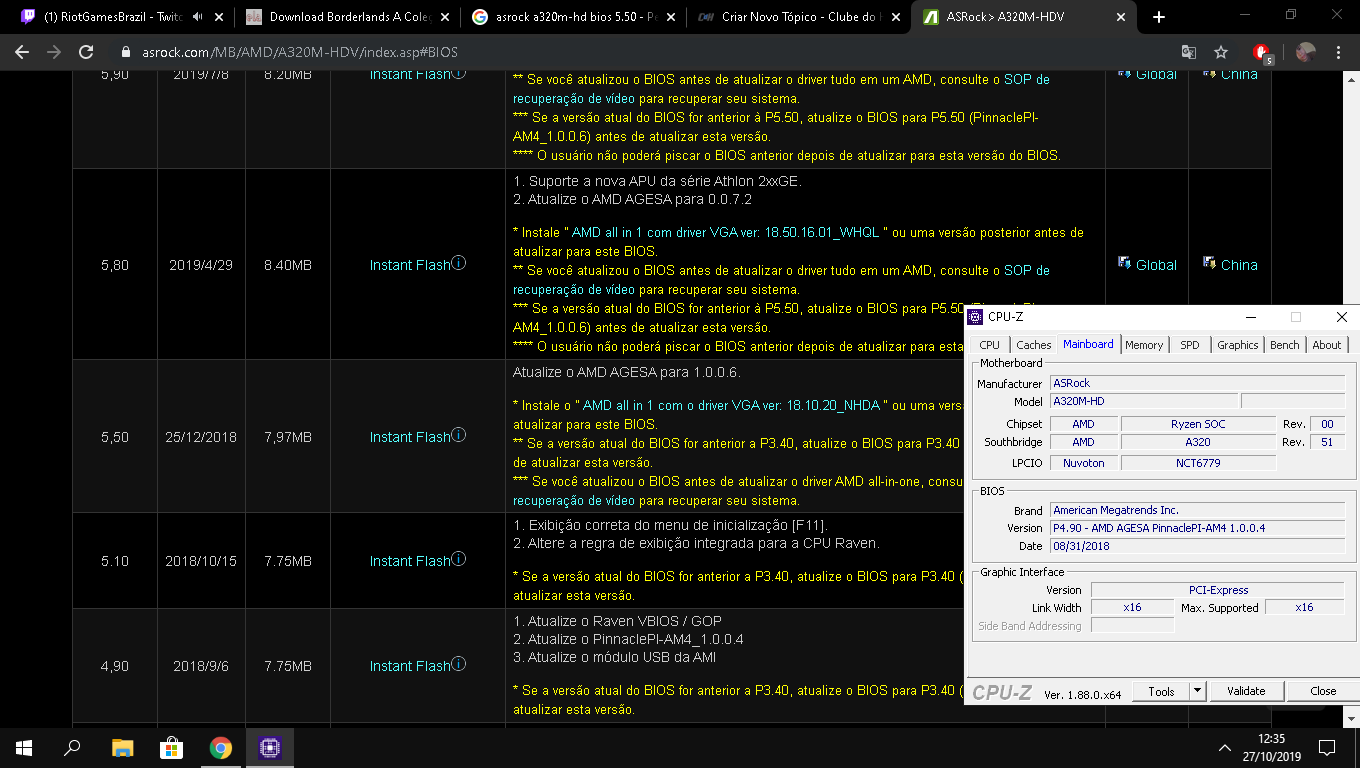Open Windows taskbar search

(72, 747)
